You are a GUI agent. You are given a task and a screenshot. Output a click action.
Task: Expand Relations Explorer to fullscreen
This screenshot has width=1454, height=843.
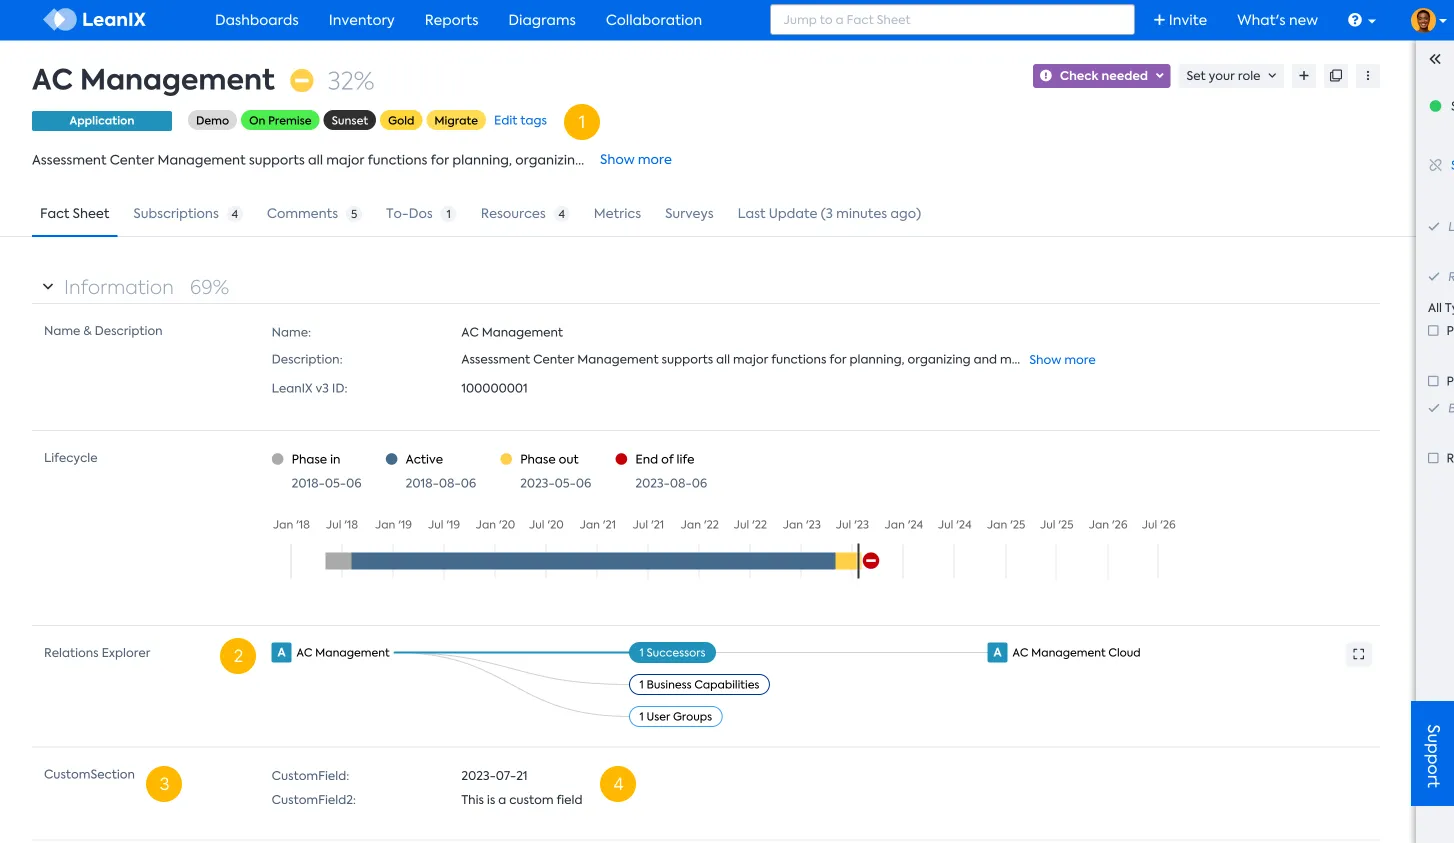coord(1358,653)
